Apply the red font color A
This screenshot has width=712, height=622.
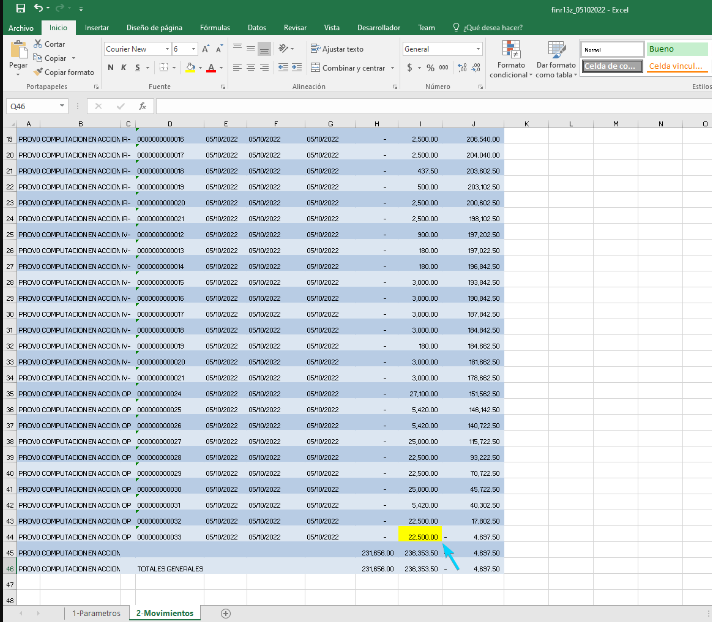[211, 68]
